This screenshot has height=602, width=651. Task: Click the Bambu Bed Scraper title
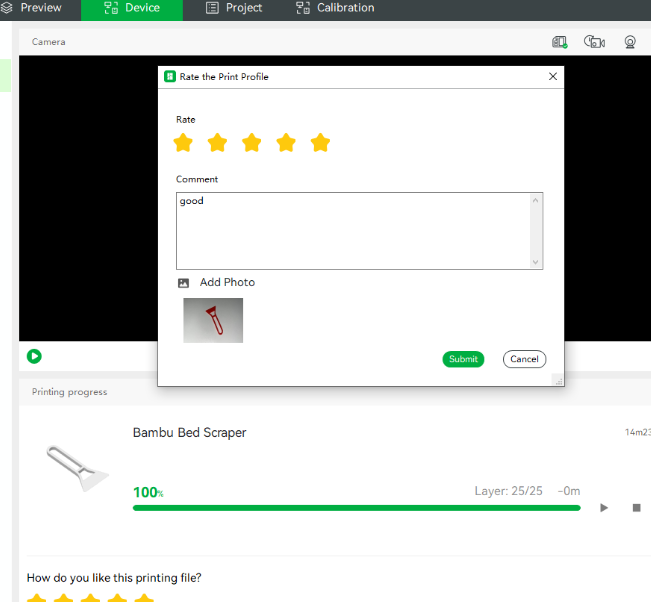pos(189,433)
